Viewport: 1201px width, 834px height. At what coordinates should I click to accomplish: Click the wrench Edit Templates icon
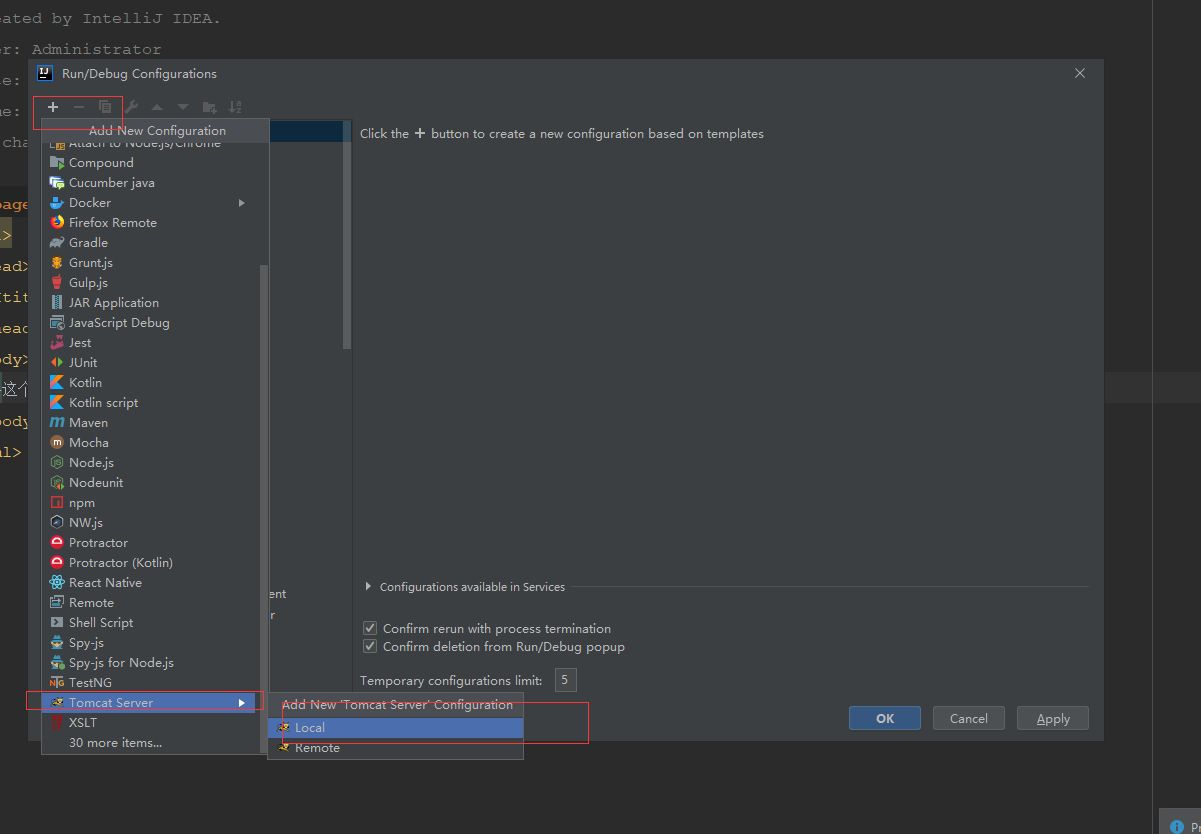click(x=131, y=107)
